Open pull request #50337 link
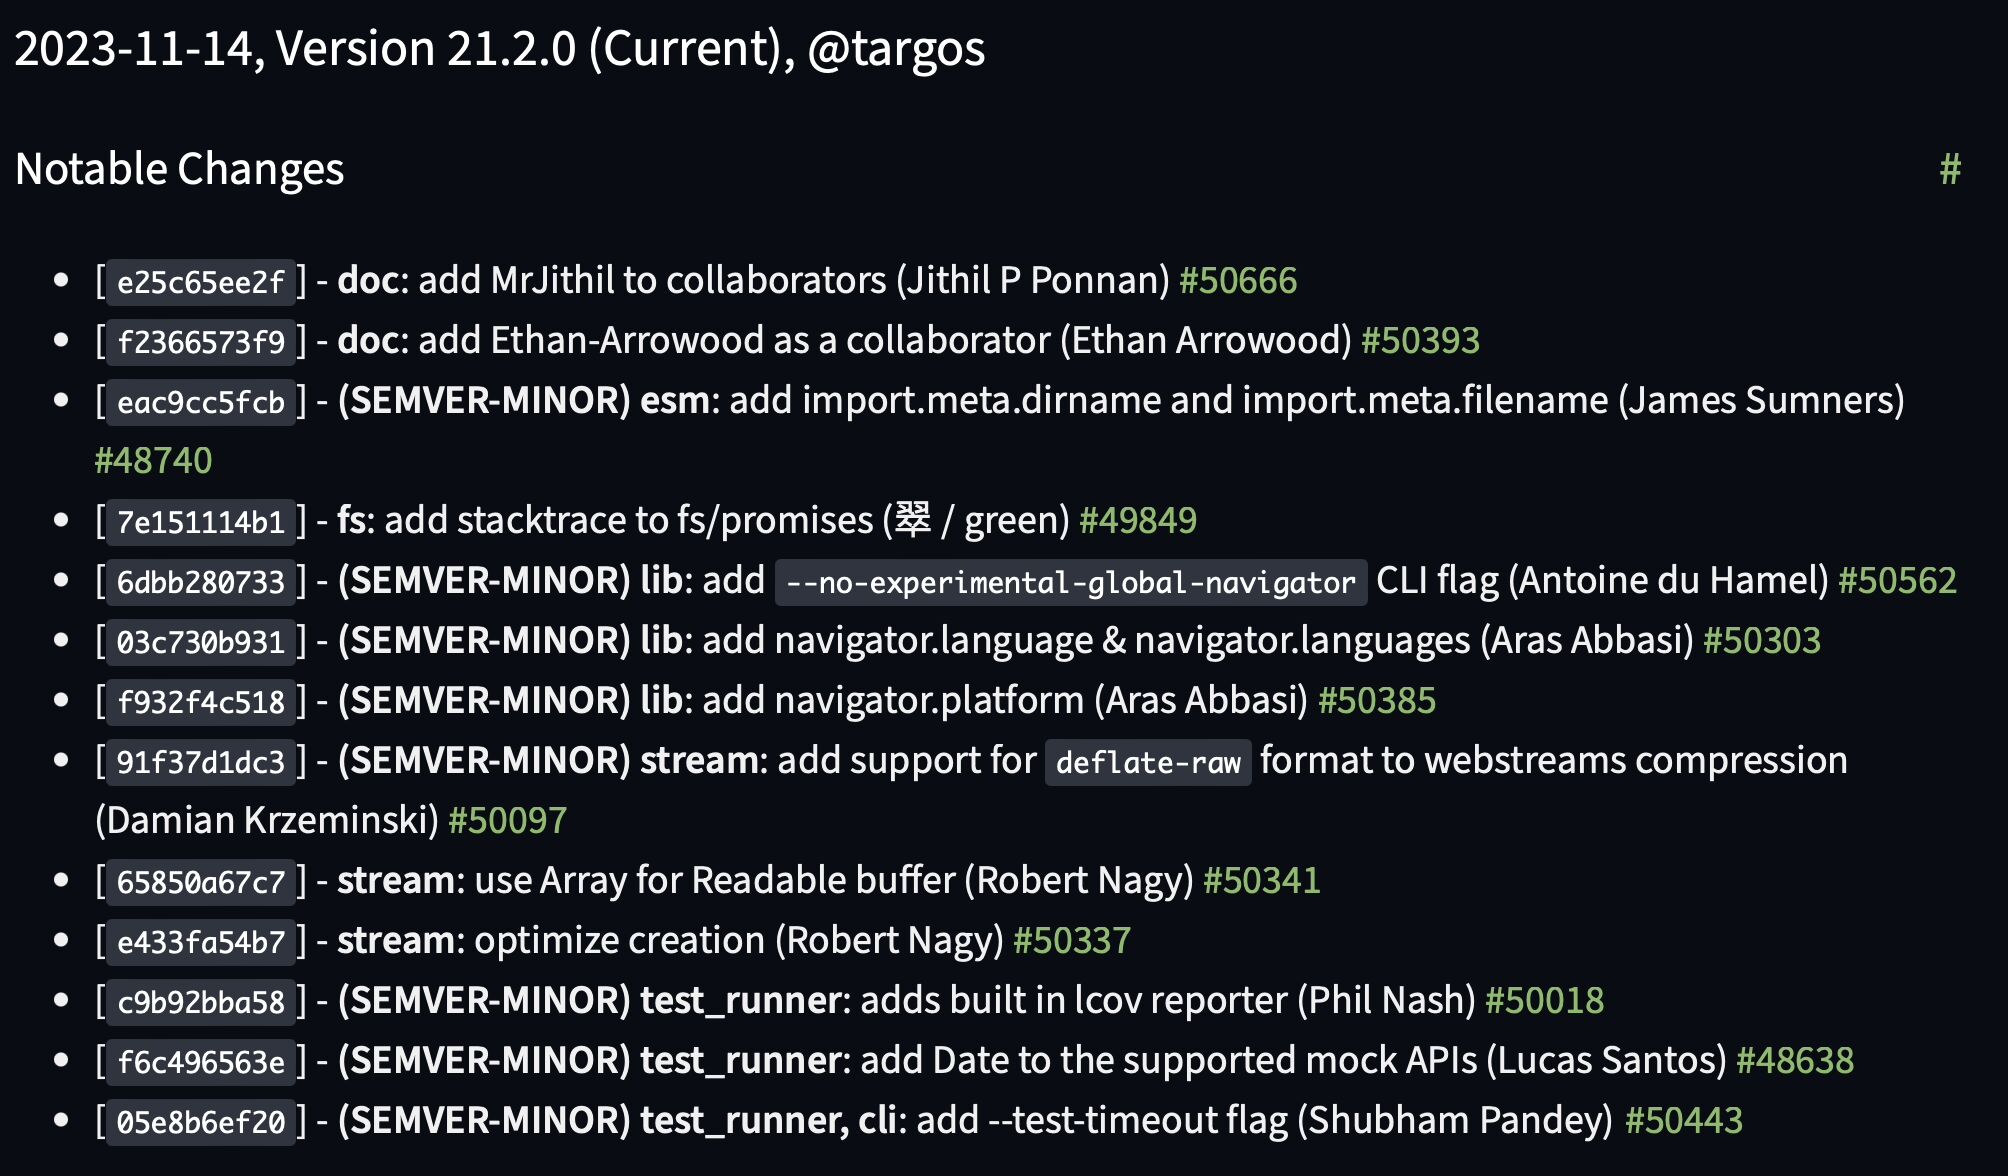Image resolution: width=2008 pixels, height=1176 pixels. 1072,941
